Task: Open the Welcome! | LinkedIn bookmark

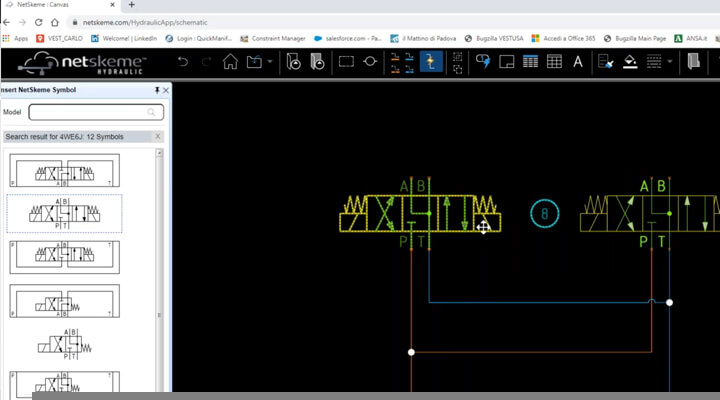Action: click(x=124, y=39)
